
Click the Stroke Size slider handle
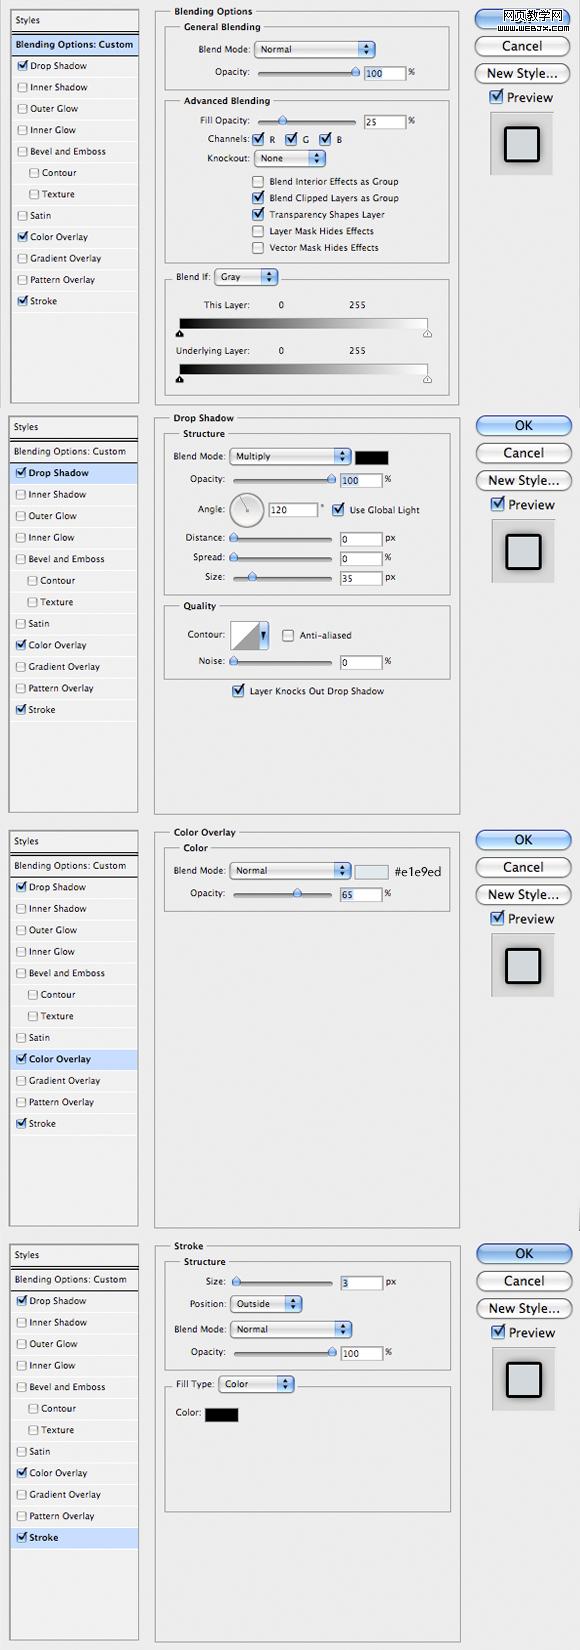tap(236, 1281)
